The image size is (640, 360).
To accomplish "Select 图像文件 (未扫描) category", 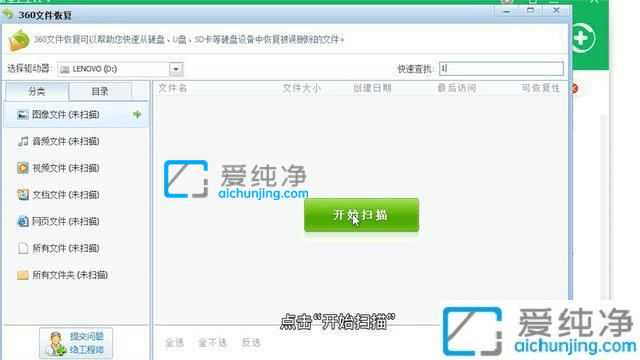I will pyautogui.click(x=77, y=115).
